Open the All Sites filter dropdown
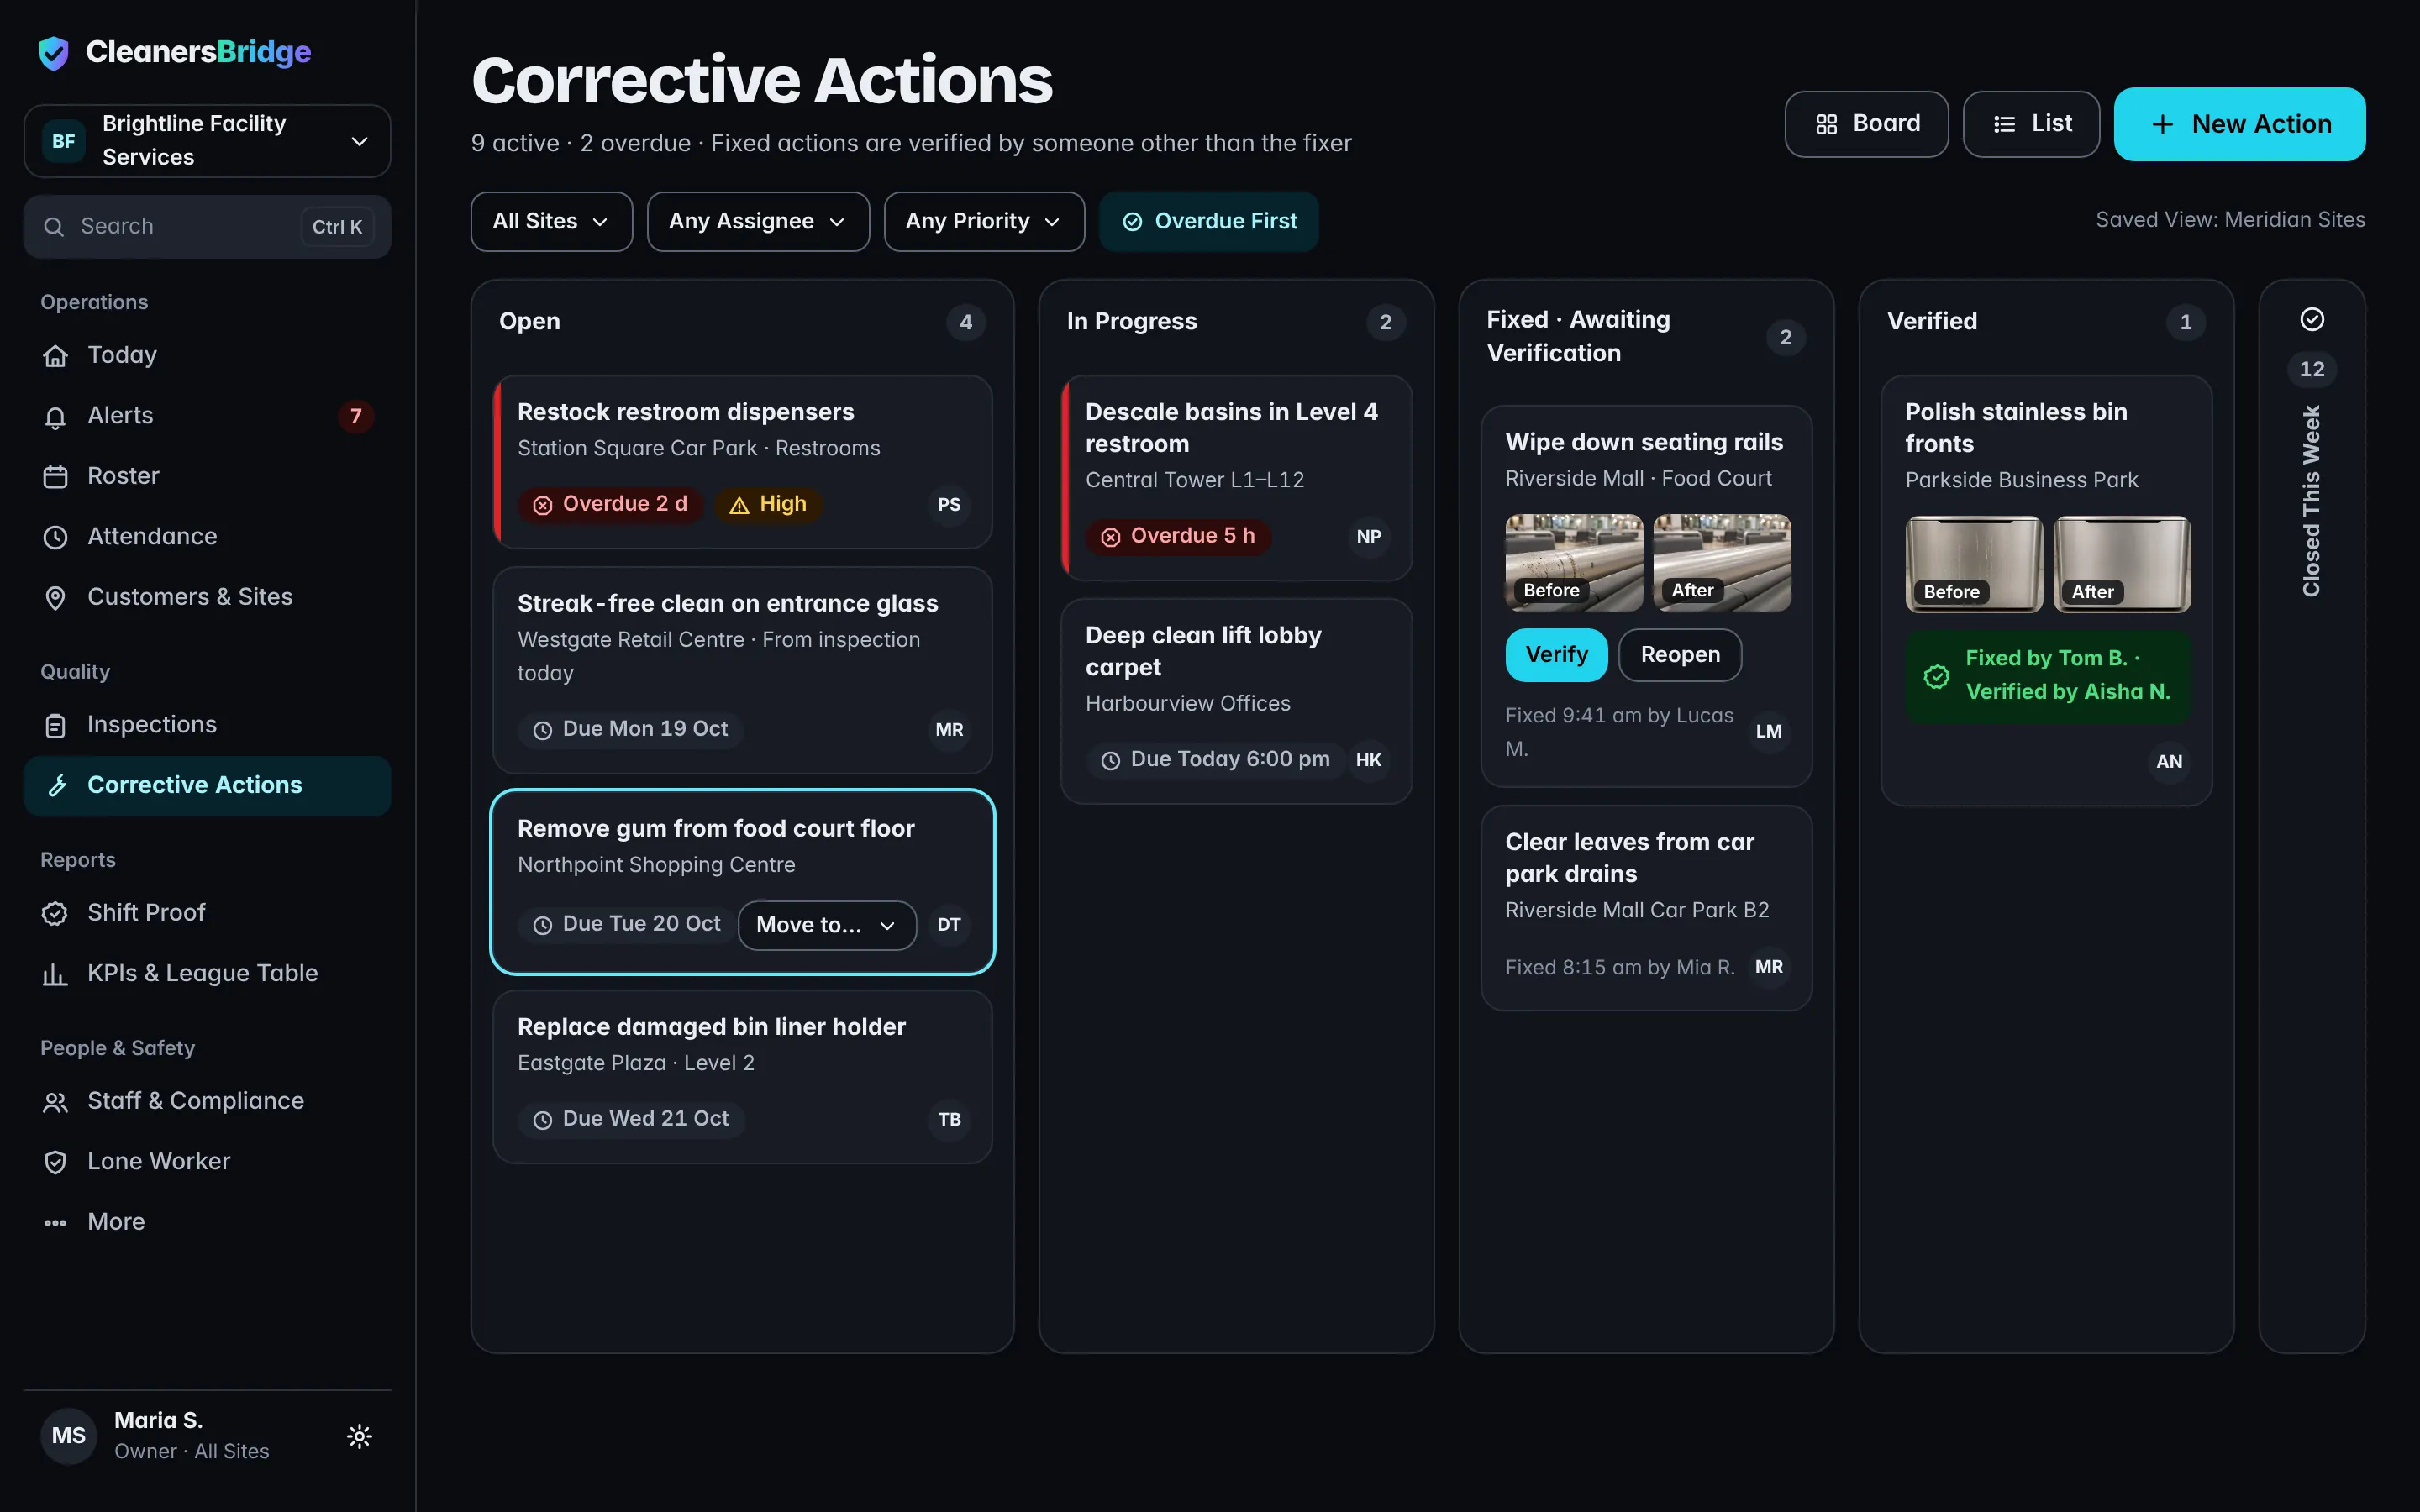Image resolution: width=2420 pixels, height=1512 pixels. pos(551,222)
